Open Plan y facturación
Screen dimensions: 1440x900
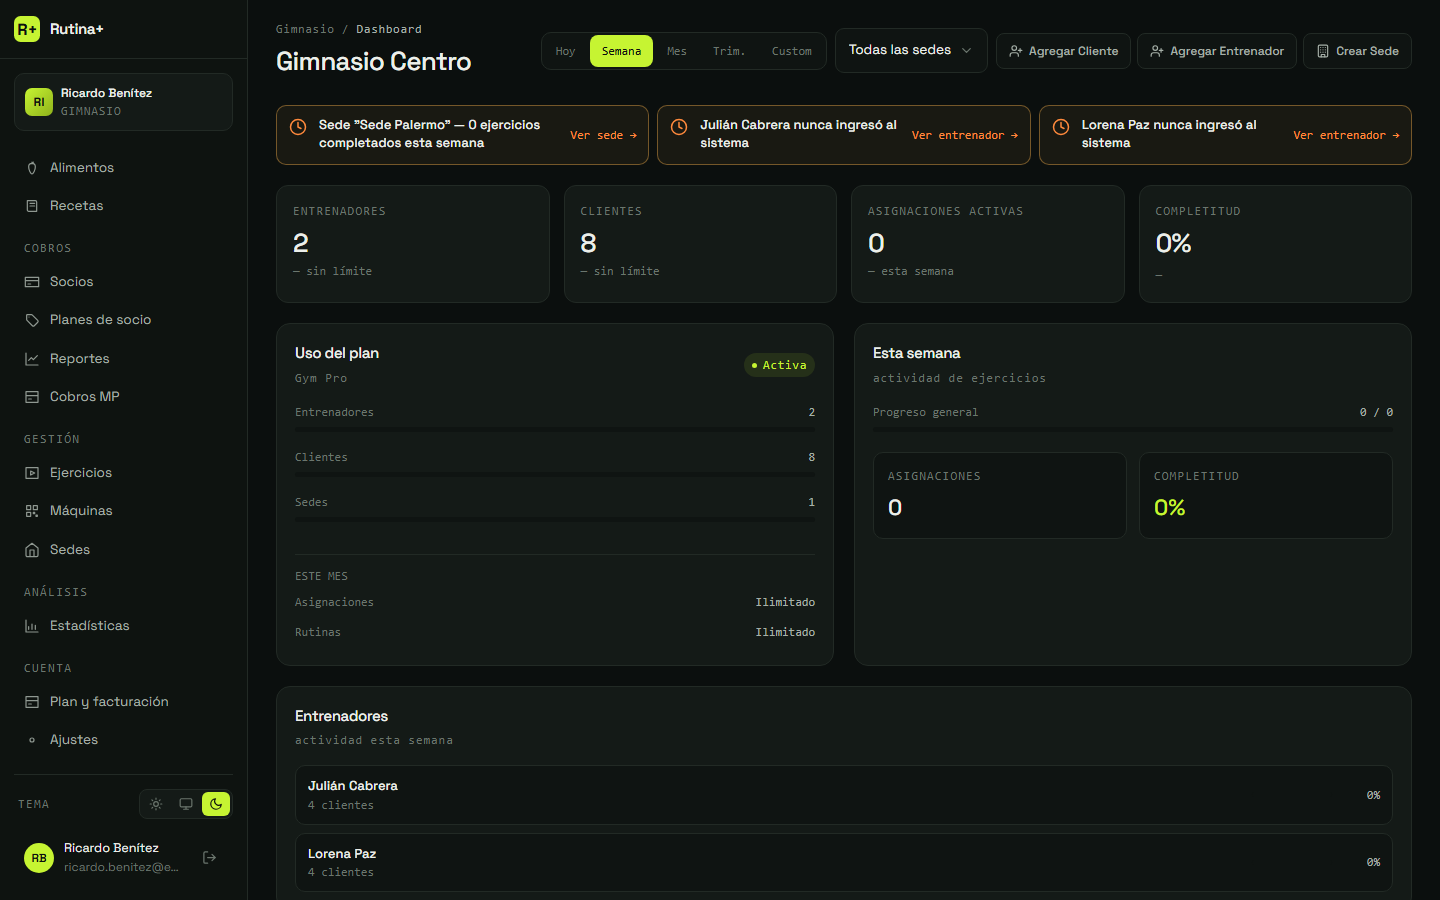coord(123,702)
